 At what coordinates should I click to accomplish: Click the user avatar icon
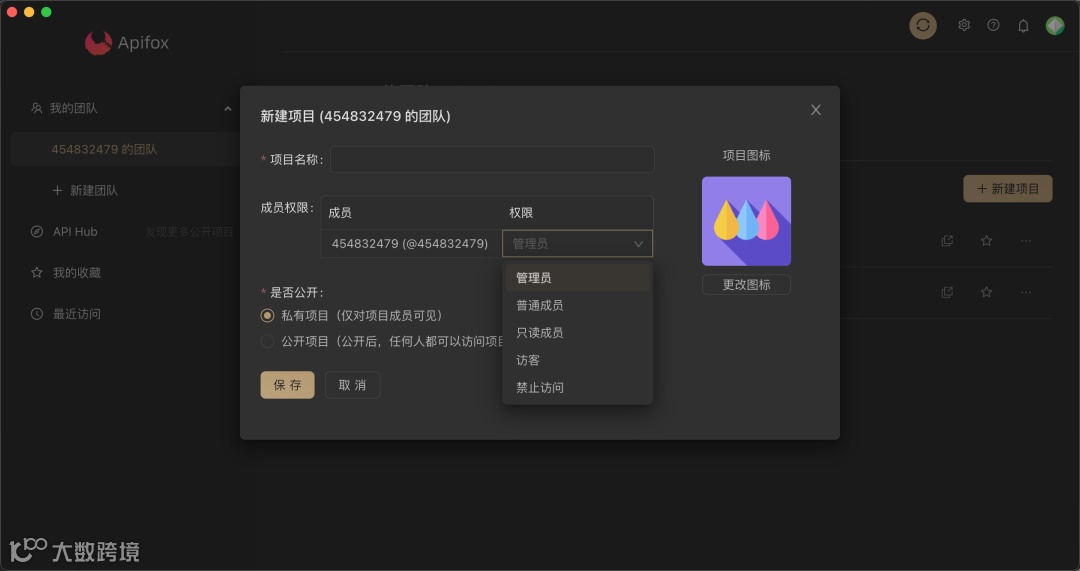point(1055,25)
